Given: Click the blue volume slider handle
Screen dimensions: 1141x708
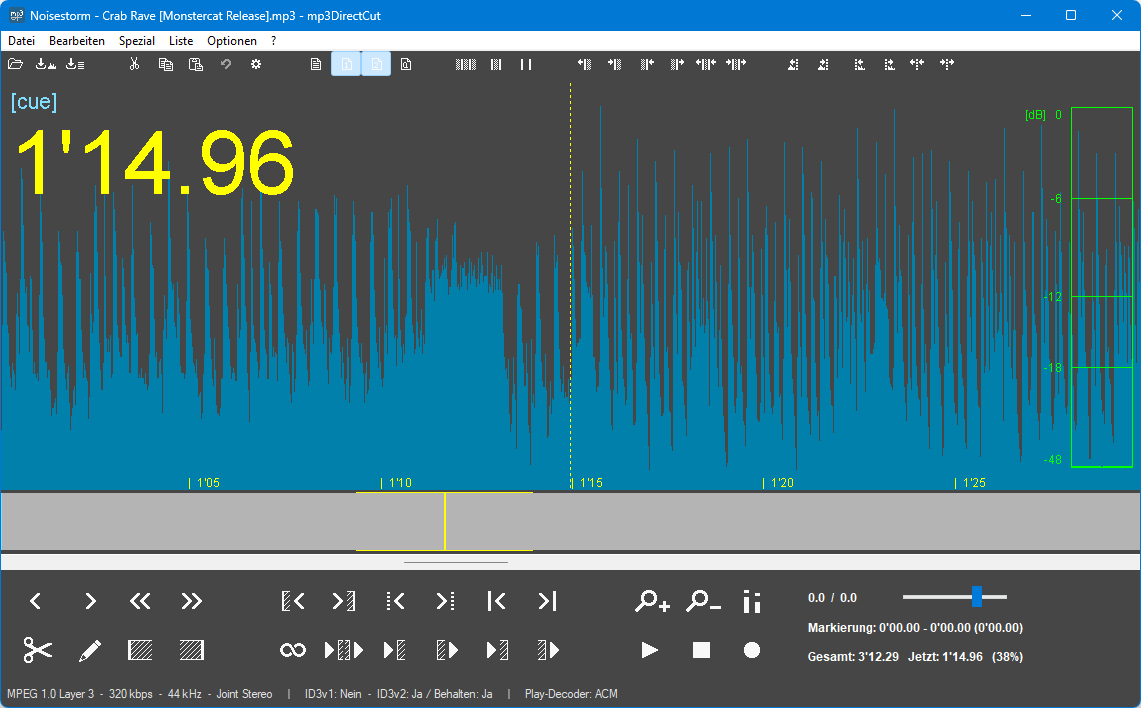Looking at the screenshot, I should [976, 597].
